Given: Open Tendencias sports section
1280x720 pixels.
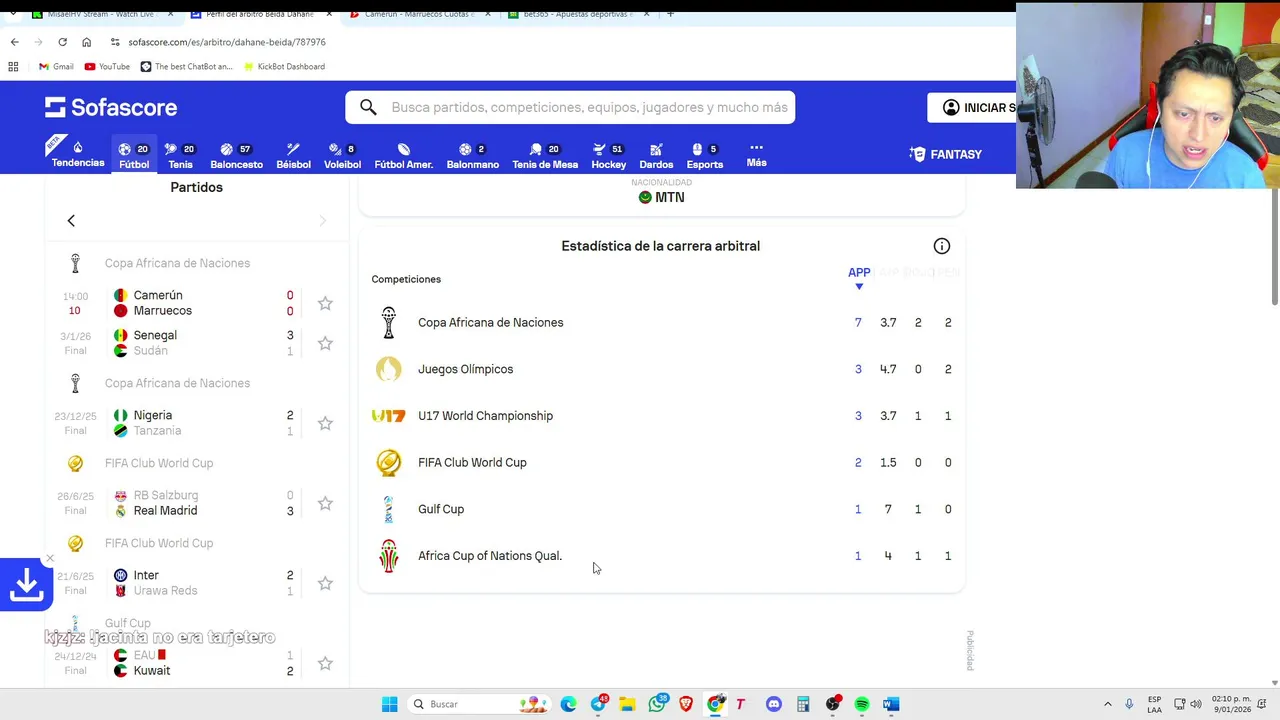Looking at the screenshot, I should click(x=78, y=154).
